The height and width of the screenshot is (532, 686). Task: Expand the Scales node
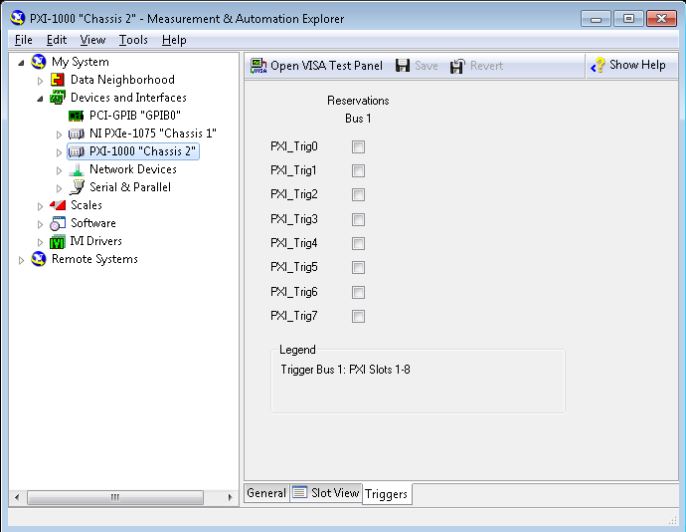pos(40,206)
